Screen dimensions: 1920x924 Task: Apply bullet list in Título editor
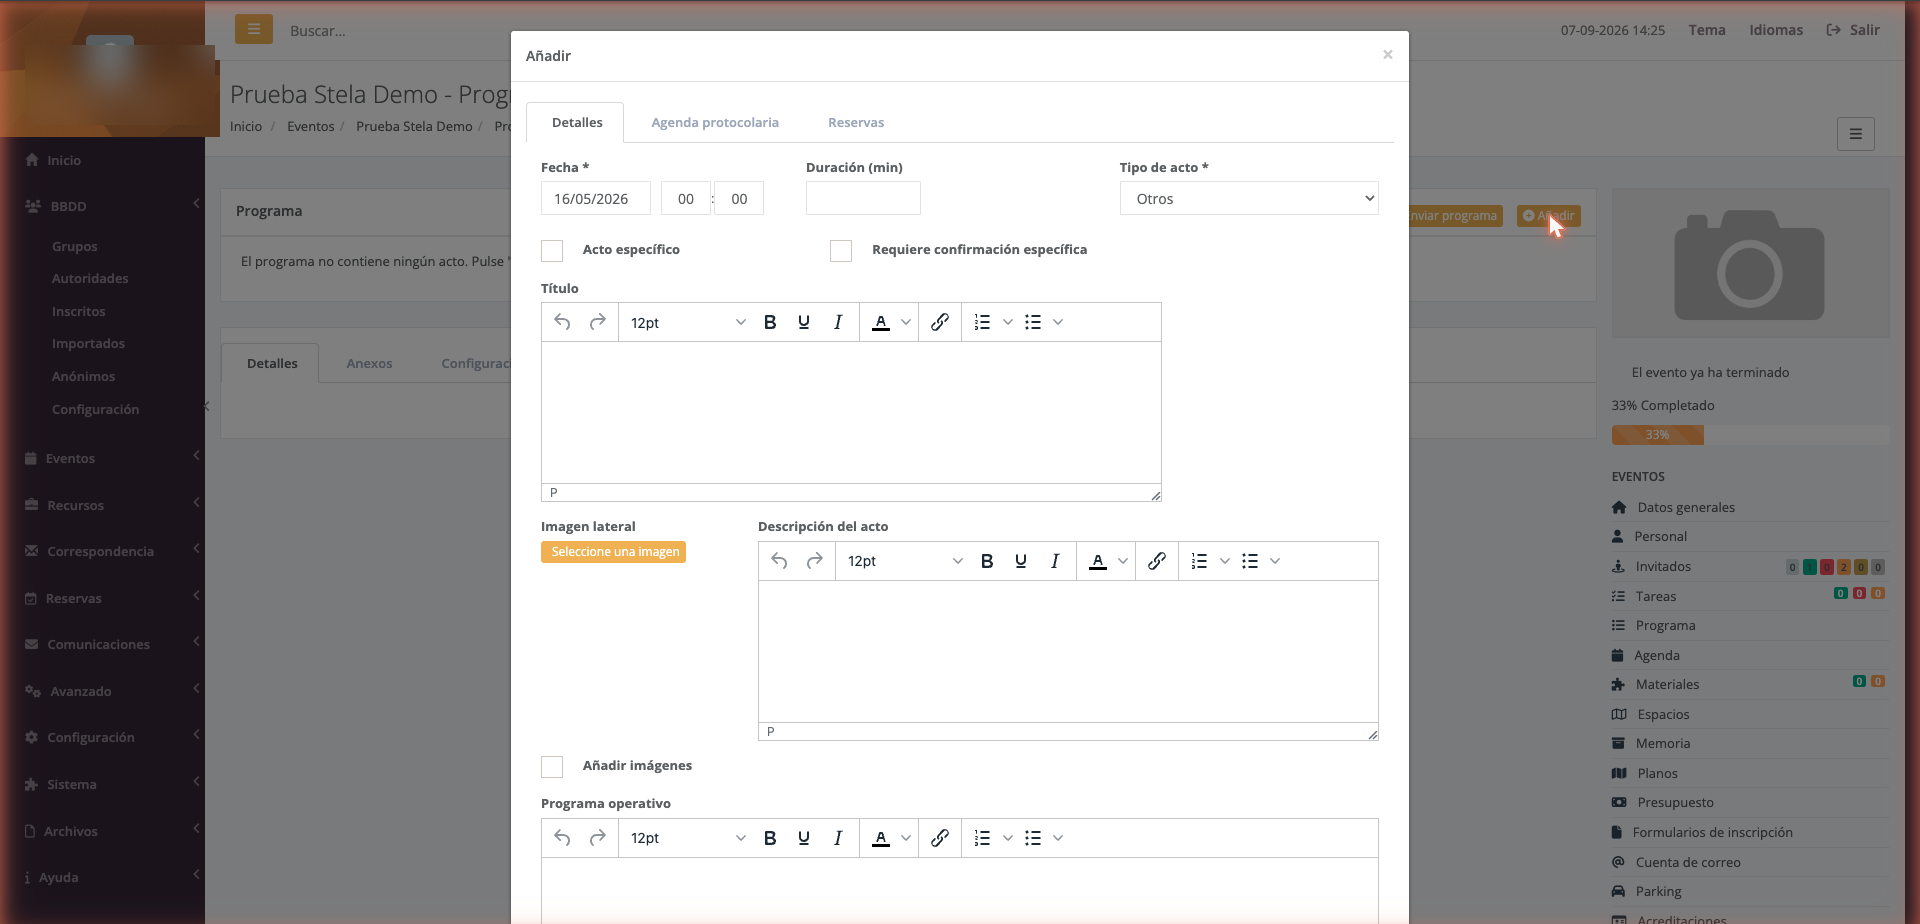click(1033, 322)
